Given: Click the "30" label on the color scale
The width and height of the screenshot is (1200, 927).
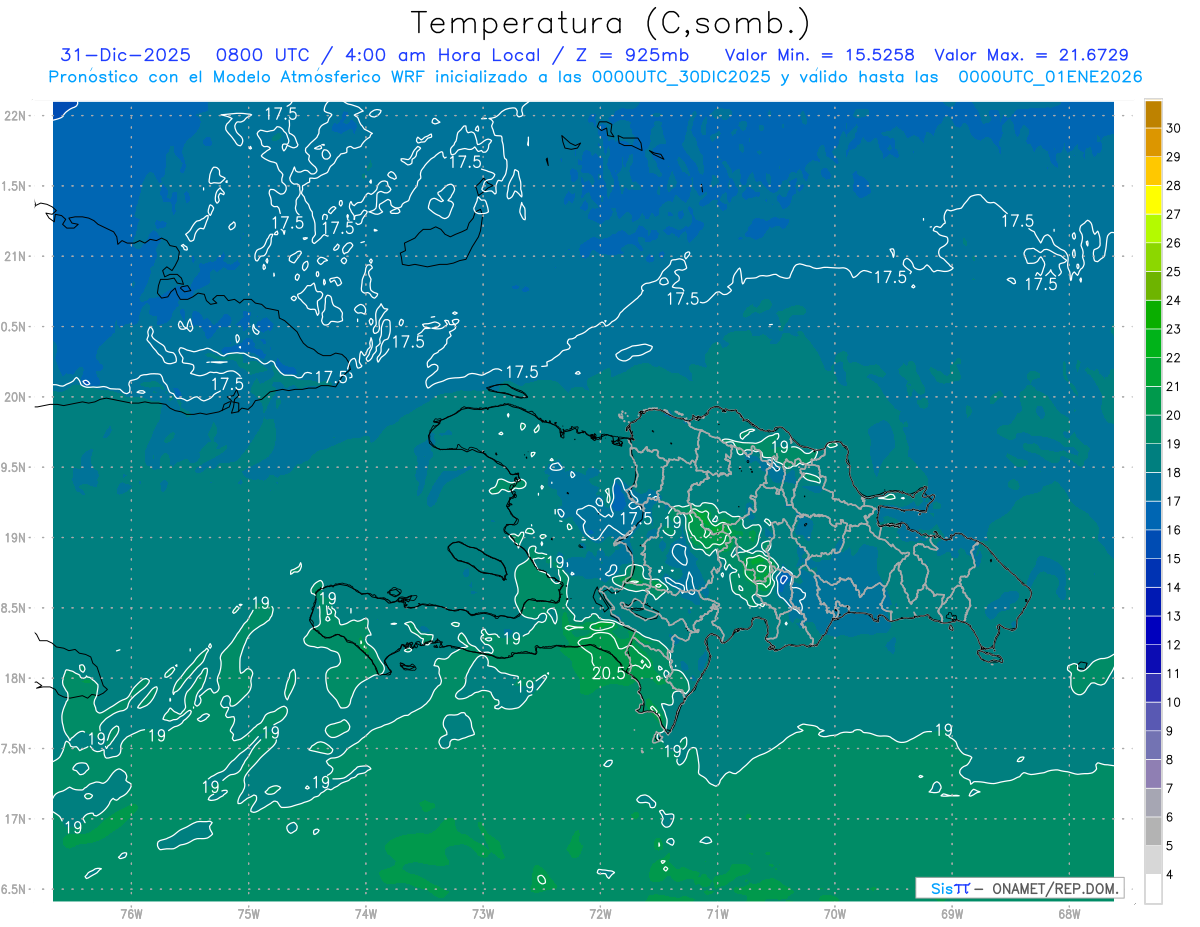Looking at the screenshot, I should pyautogui.click(x=1173, y=128).
